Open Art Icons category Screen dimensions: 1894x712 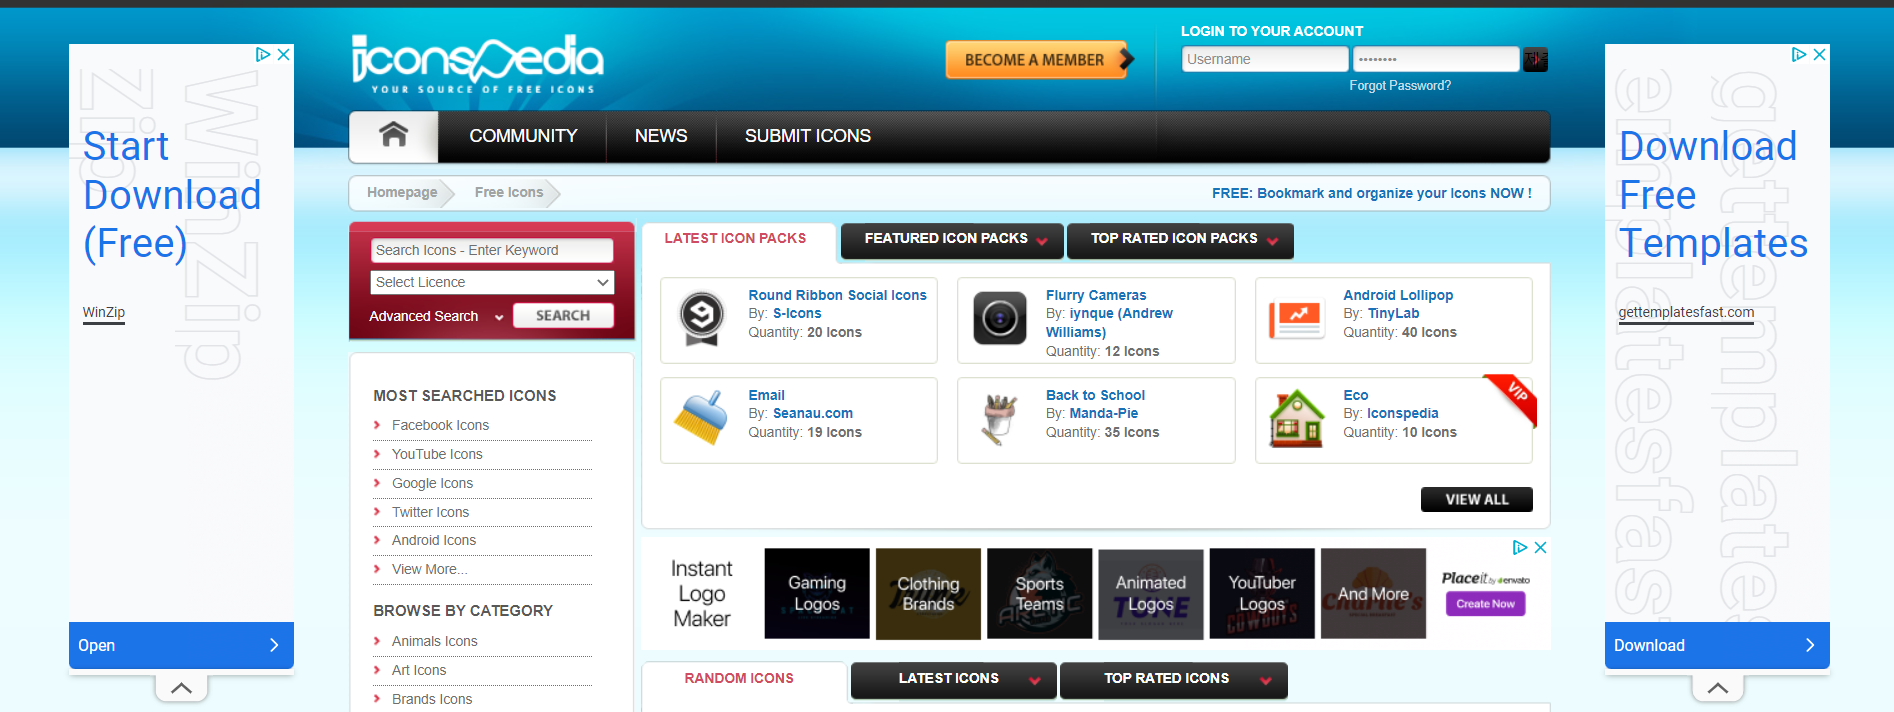pyautogui.click(x=419, y=670)
